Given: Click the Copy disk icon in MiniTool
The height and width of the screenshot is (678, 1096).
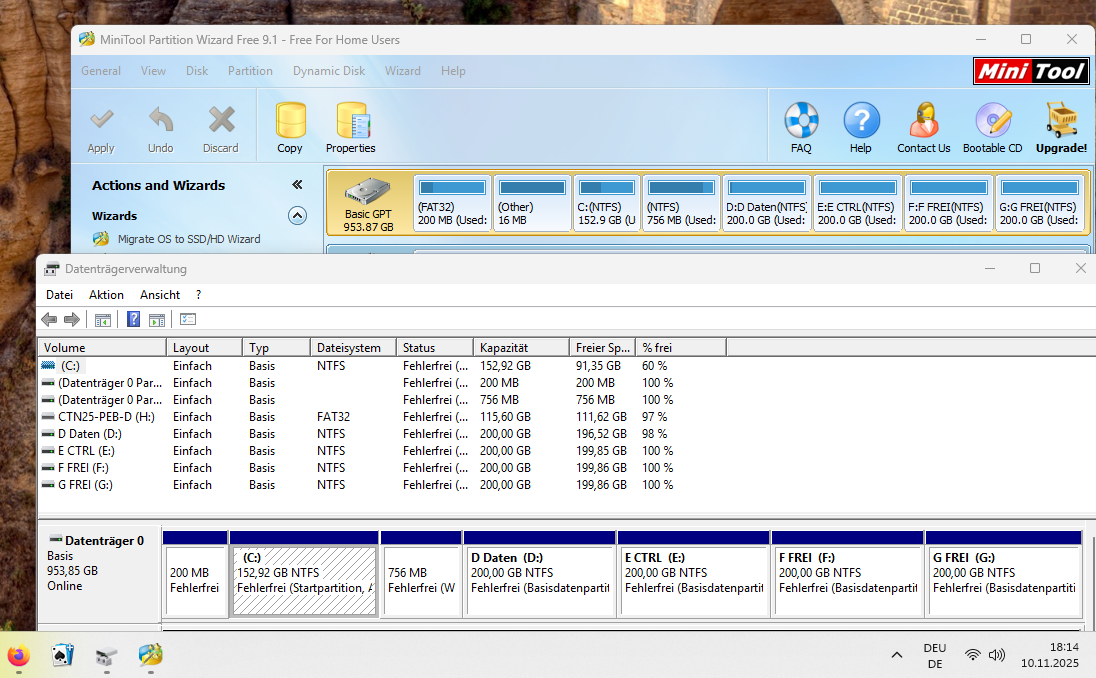Looking at the screenshot, I should pos(290,120).
